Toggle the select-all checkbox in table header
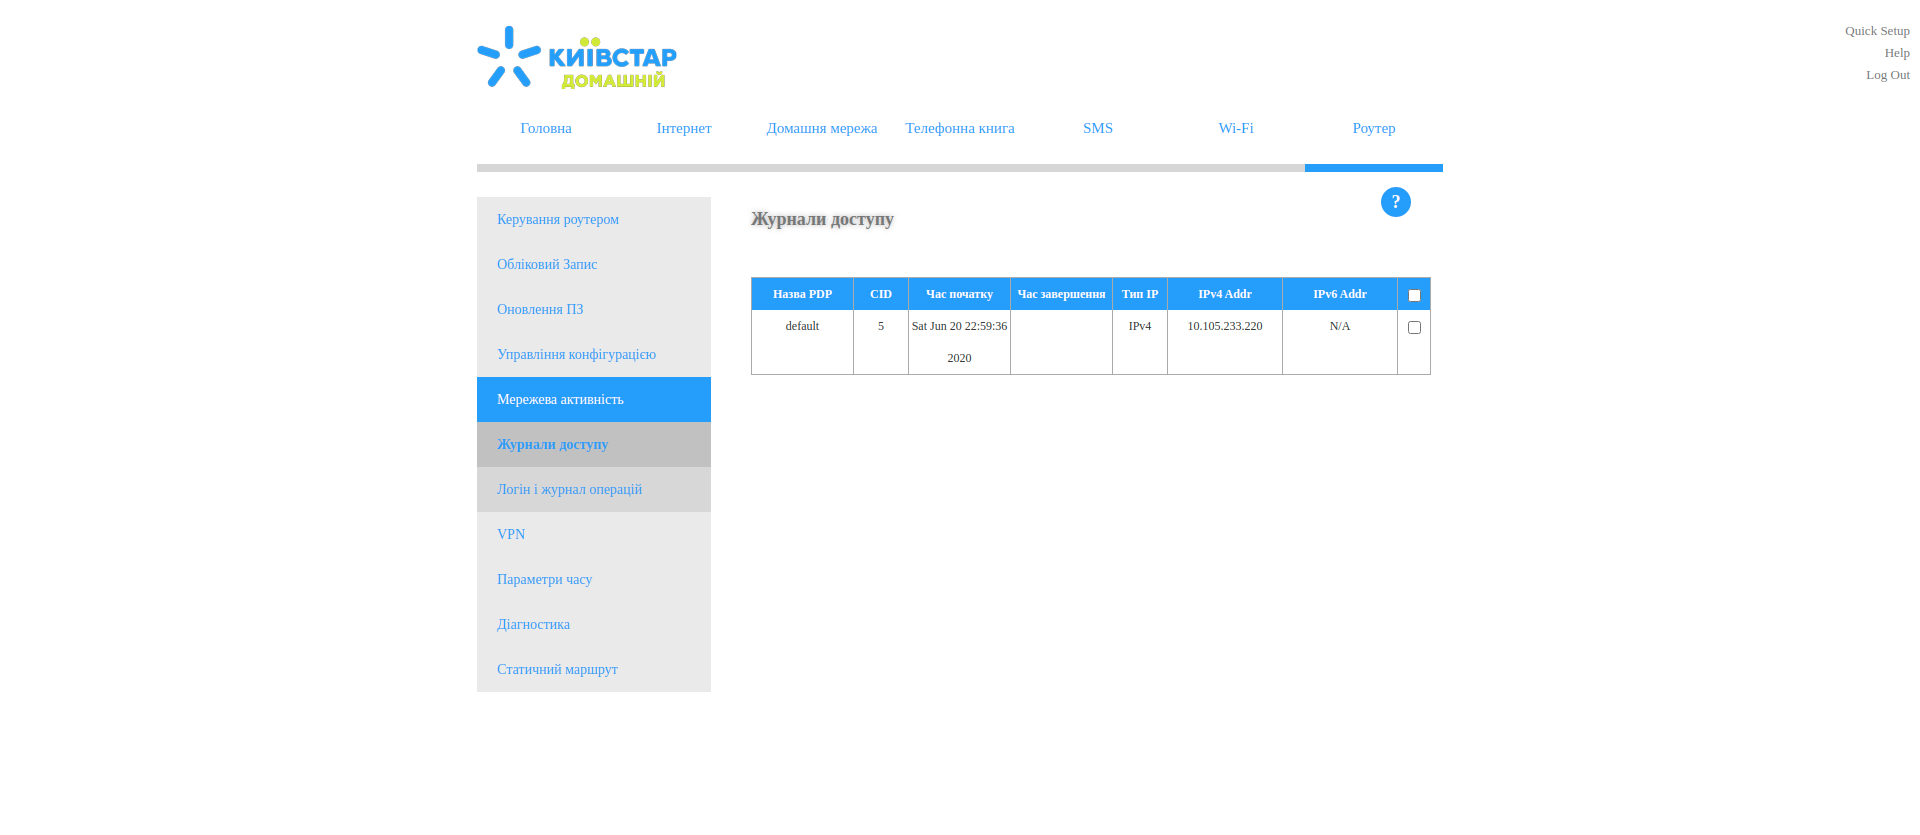This screenshot has height=835, width=1920. [x=1413, y=295]
